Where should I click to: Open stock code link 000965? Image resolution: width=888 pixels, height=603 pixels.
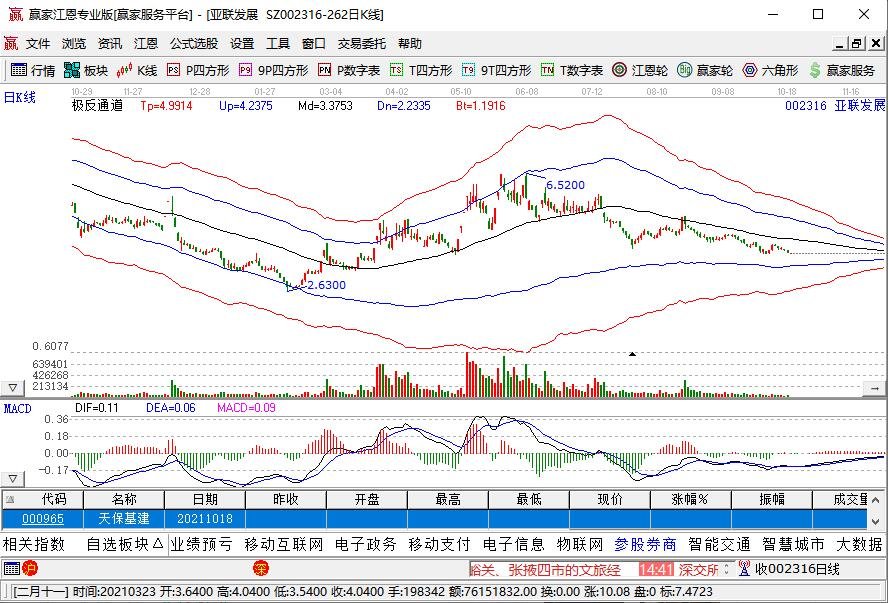[x=43, y=519]
